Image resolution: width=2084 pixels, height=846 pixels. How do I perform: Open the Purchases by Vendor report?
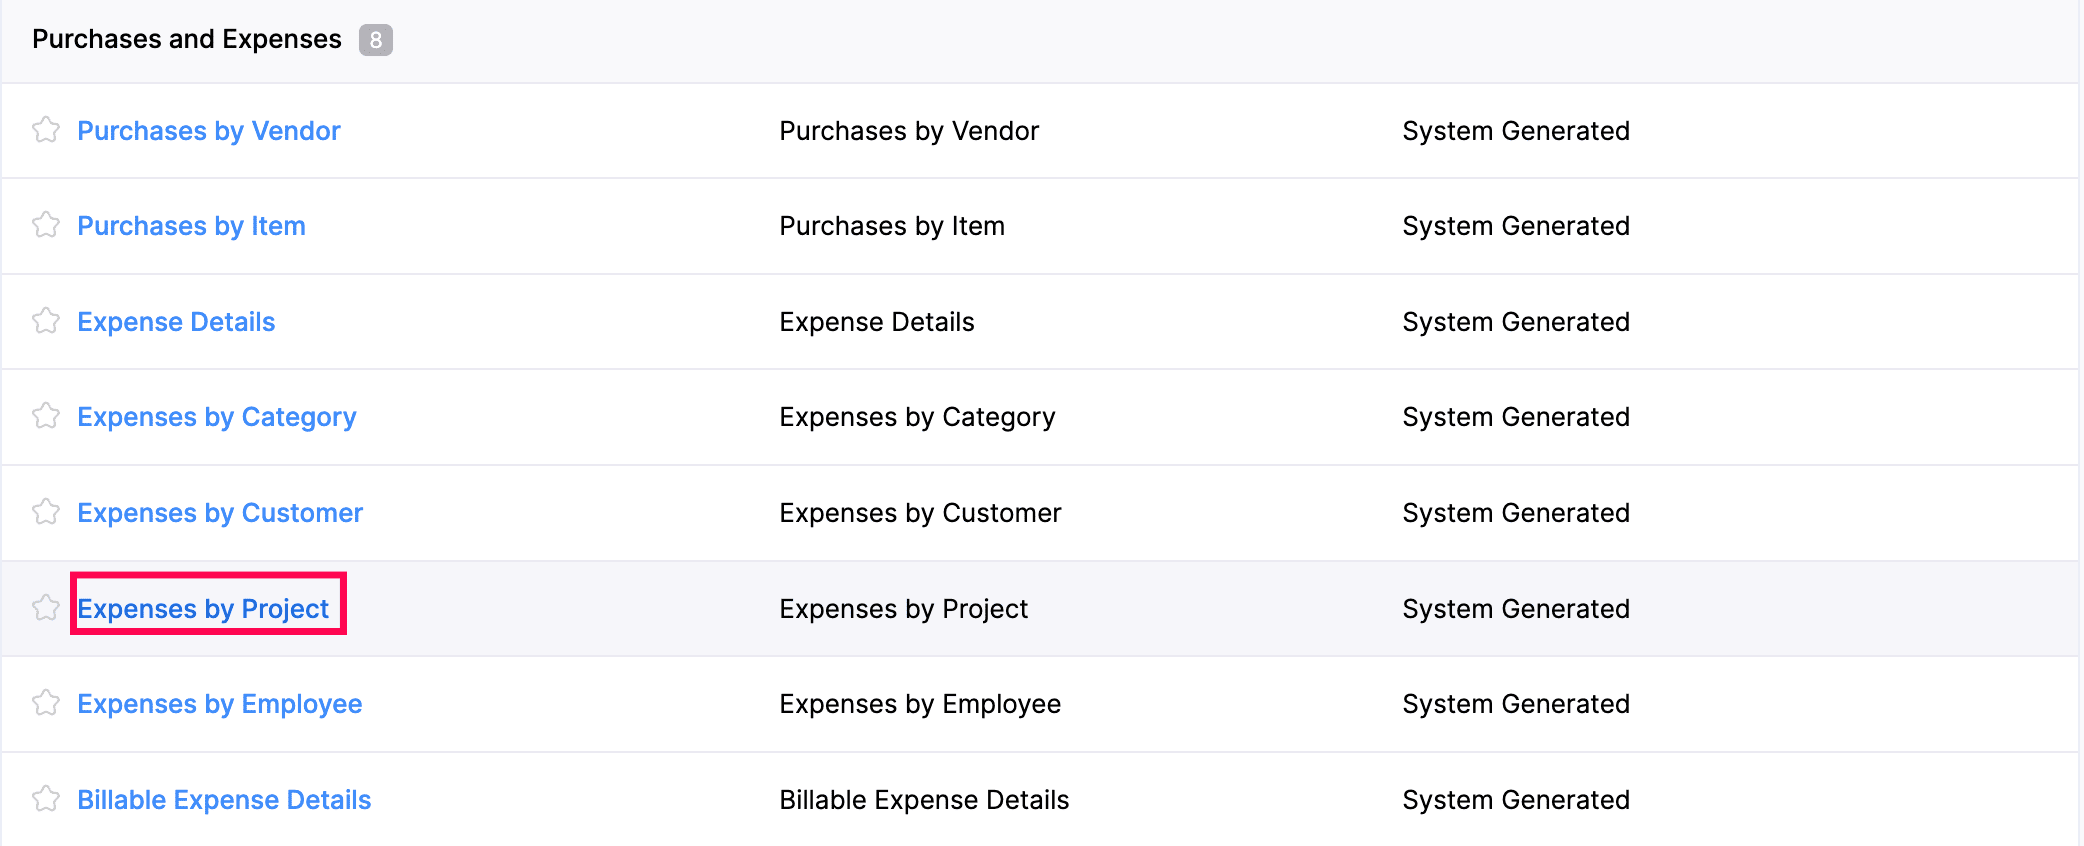tap(209, 131)
